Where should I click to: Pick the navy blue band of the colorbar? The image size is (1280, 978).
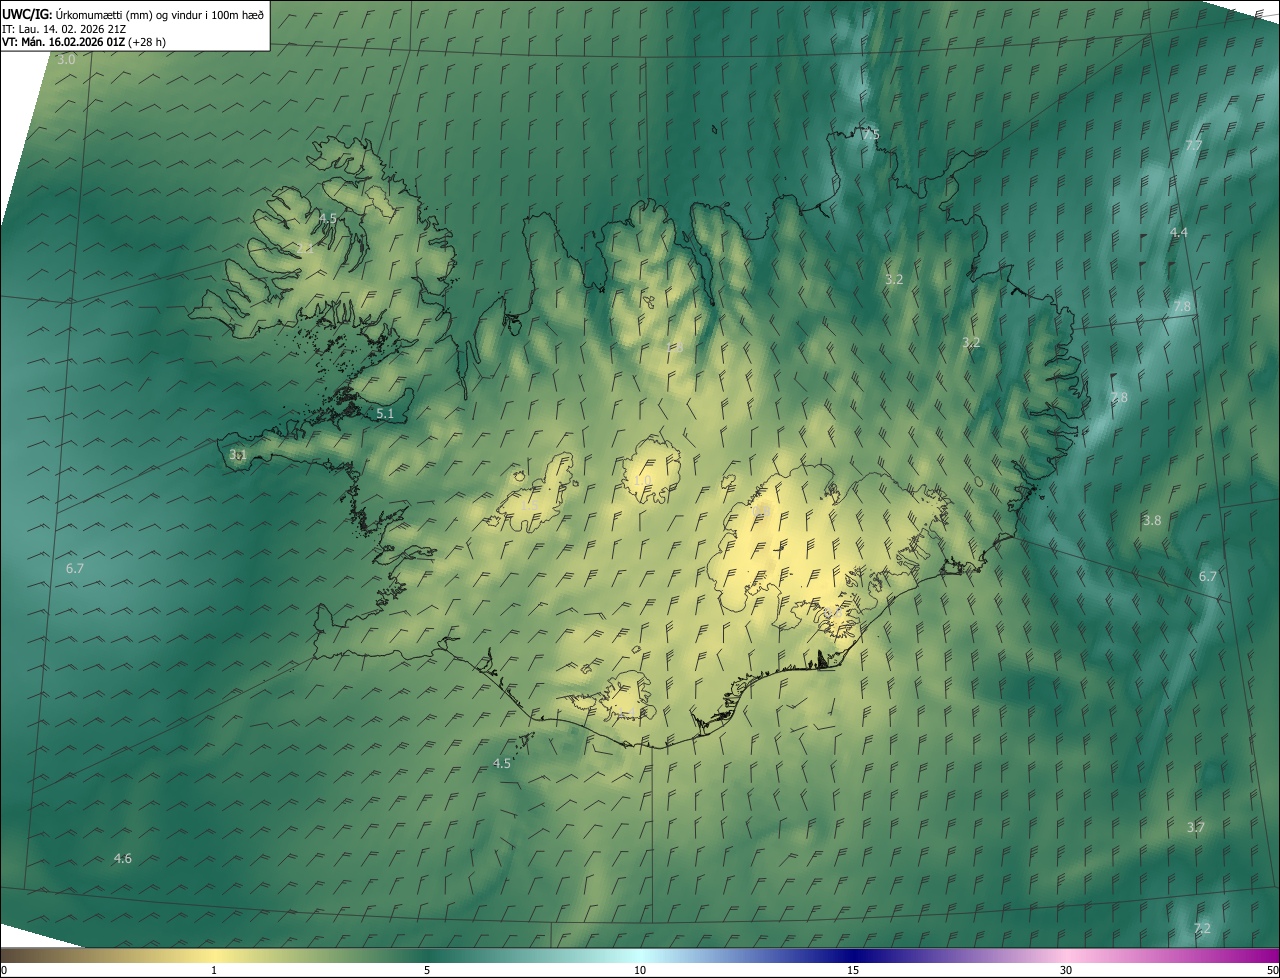point(853,956)
